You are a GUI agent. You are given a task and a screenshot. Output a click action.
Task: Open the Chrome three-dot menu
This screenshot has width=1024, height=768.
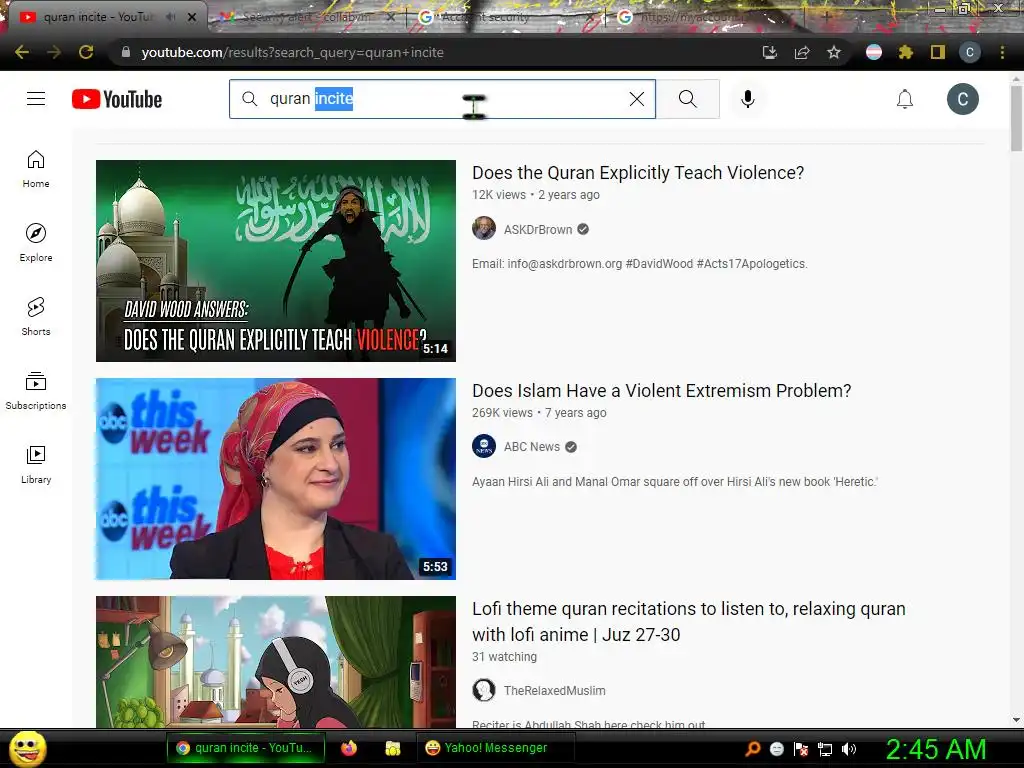[x=1002, y=52]
